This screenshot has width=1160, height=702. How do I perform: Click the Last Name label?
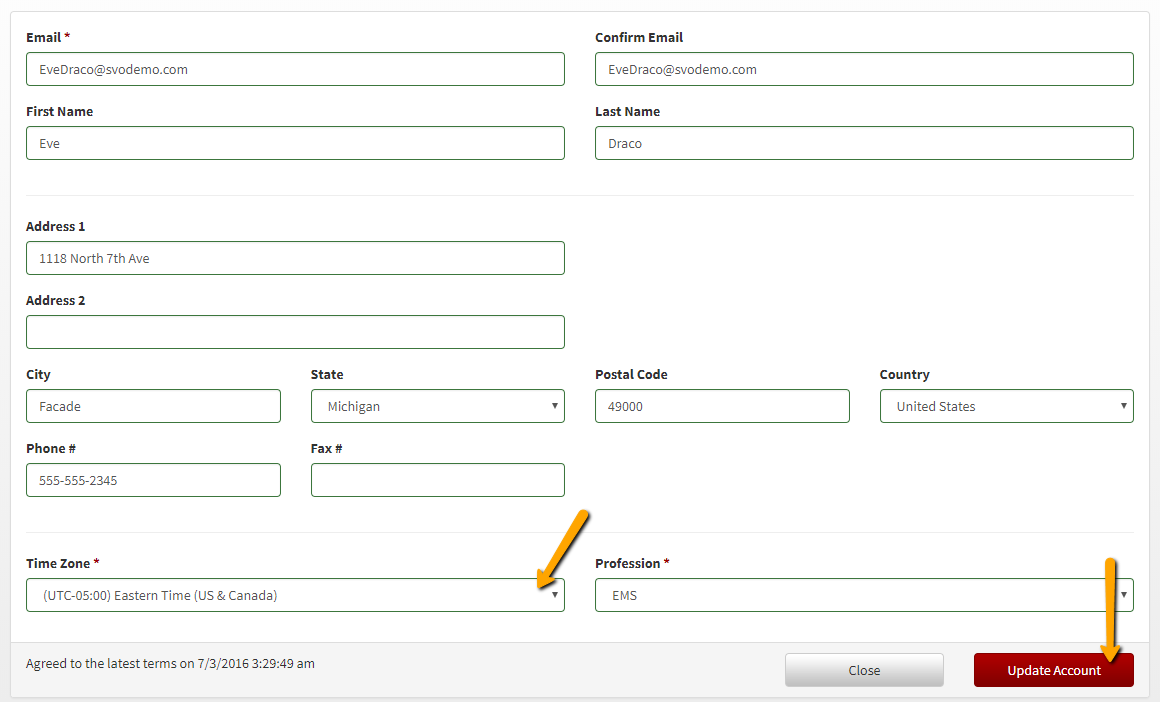tap(627, 111)
